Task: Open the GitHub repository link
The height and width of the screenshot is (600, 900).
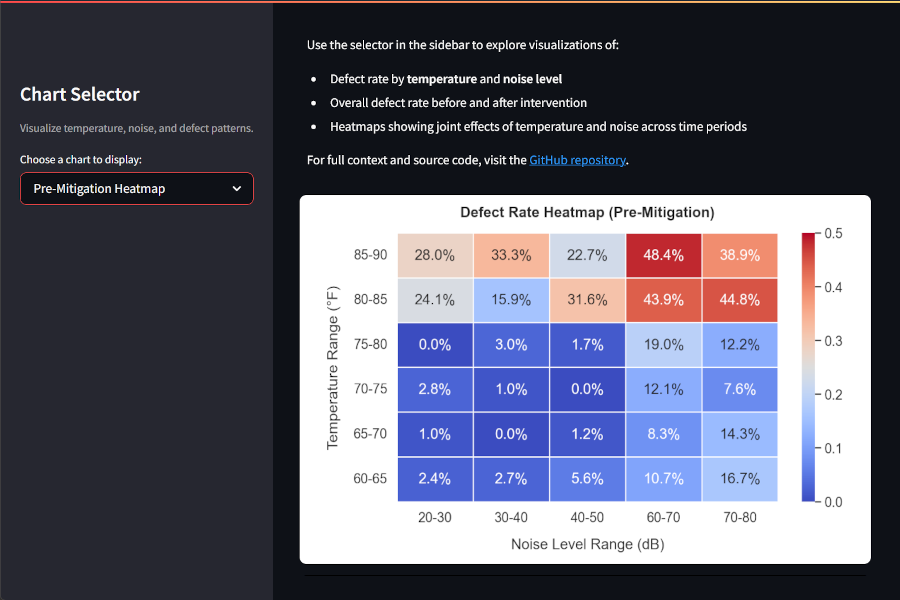Action: tap(577, 159)
